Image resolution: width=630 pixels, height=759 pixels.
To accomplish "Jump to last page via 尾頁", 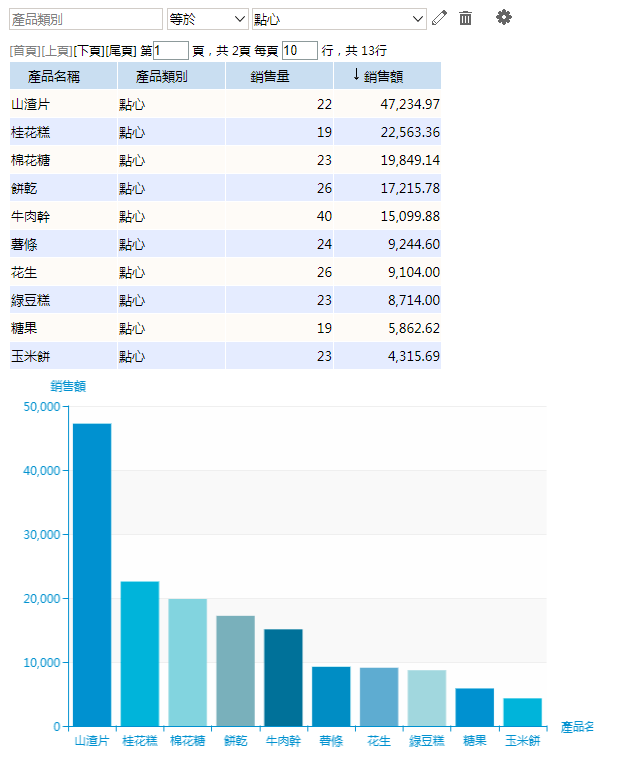I will (x=120, y=50).
